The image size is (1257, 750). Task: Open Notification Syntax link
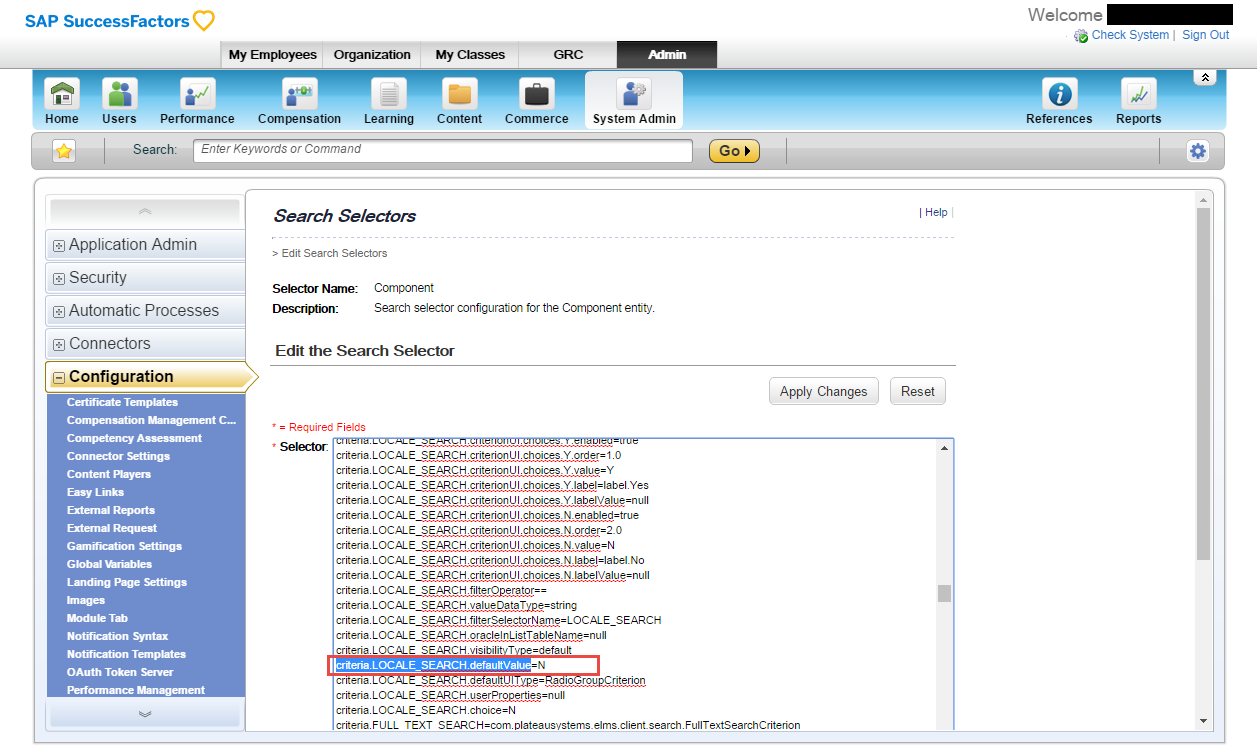pos(117,636)
